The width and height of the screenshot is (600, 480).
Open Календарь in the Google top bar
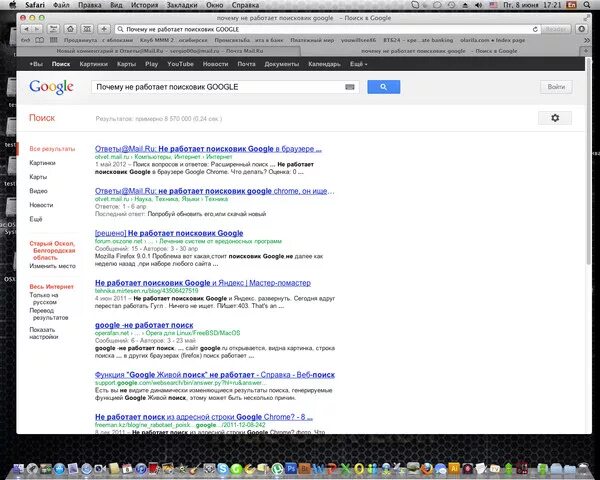pos(324,64)
